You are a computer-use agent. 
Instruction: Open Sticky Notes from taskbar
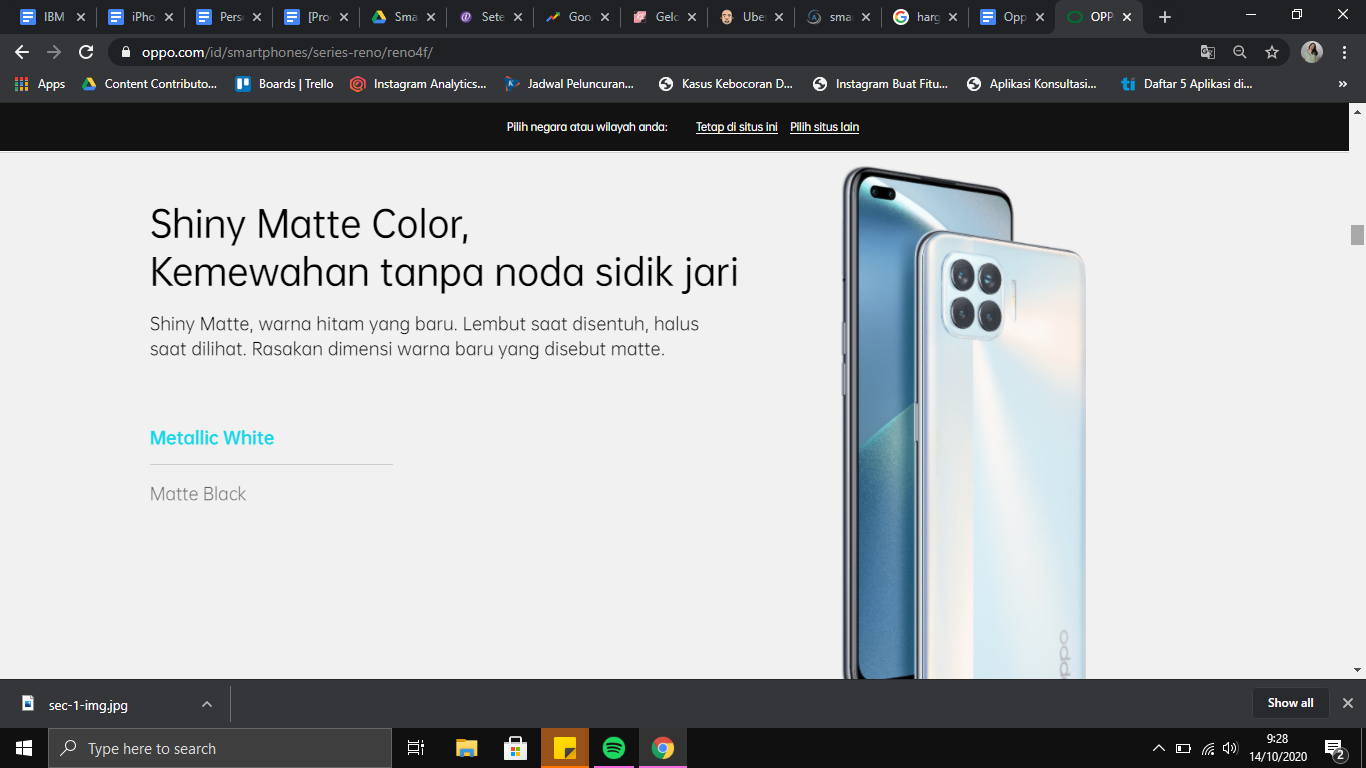click(x=564, y=748)
